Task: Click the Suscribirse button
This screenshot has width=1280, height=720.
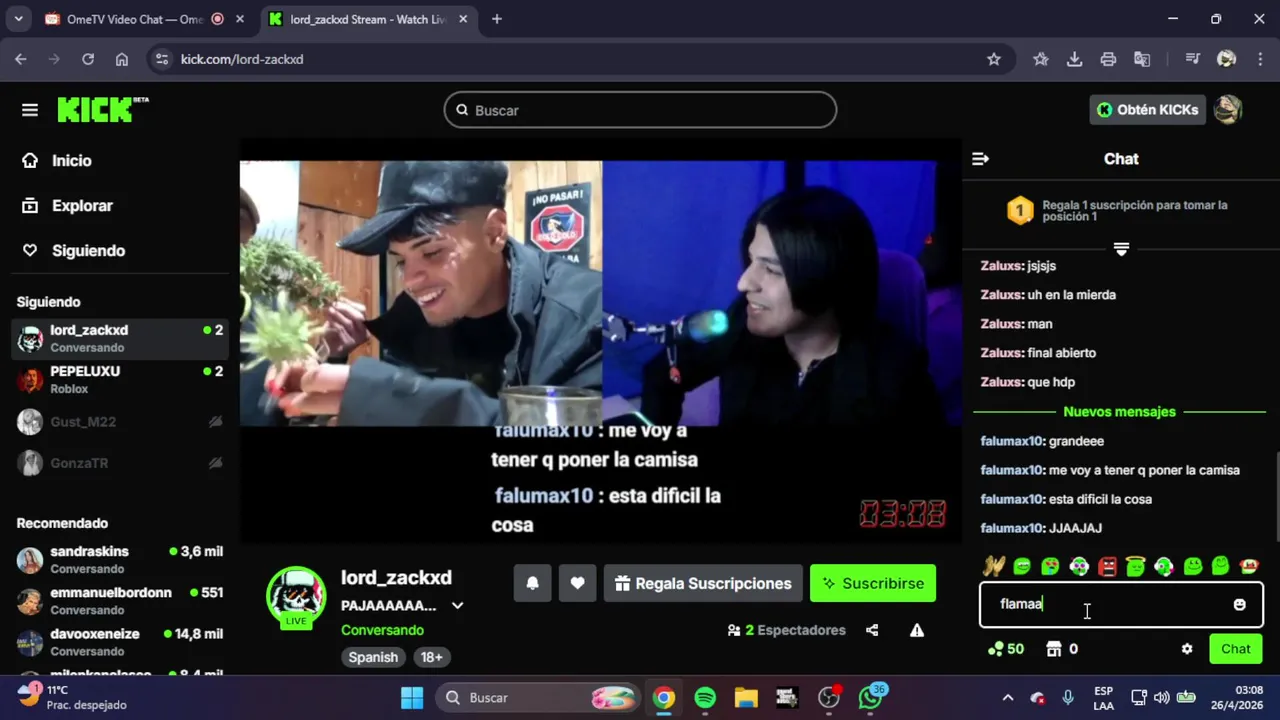Action: 873,583
